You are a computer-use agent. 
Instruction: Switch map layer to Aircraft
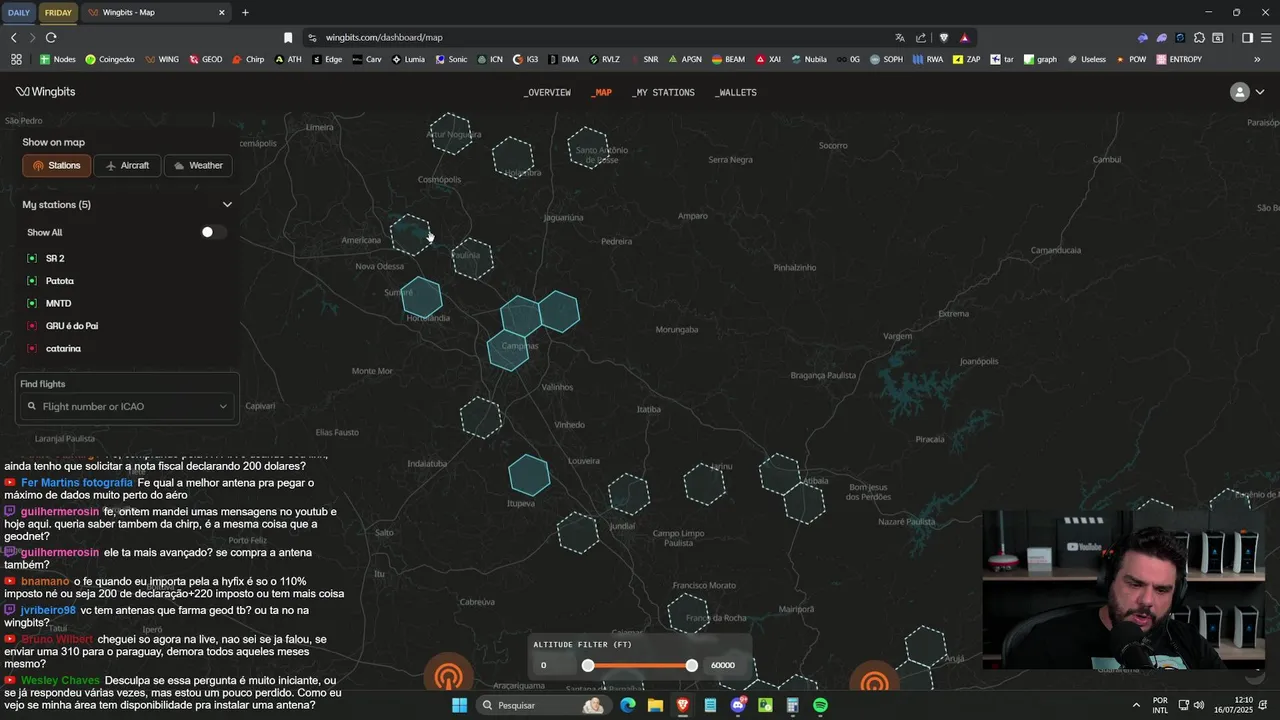tap(127, 166)
